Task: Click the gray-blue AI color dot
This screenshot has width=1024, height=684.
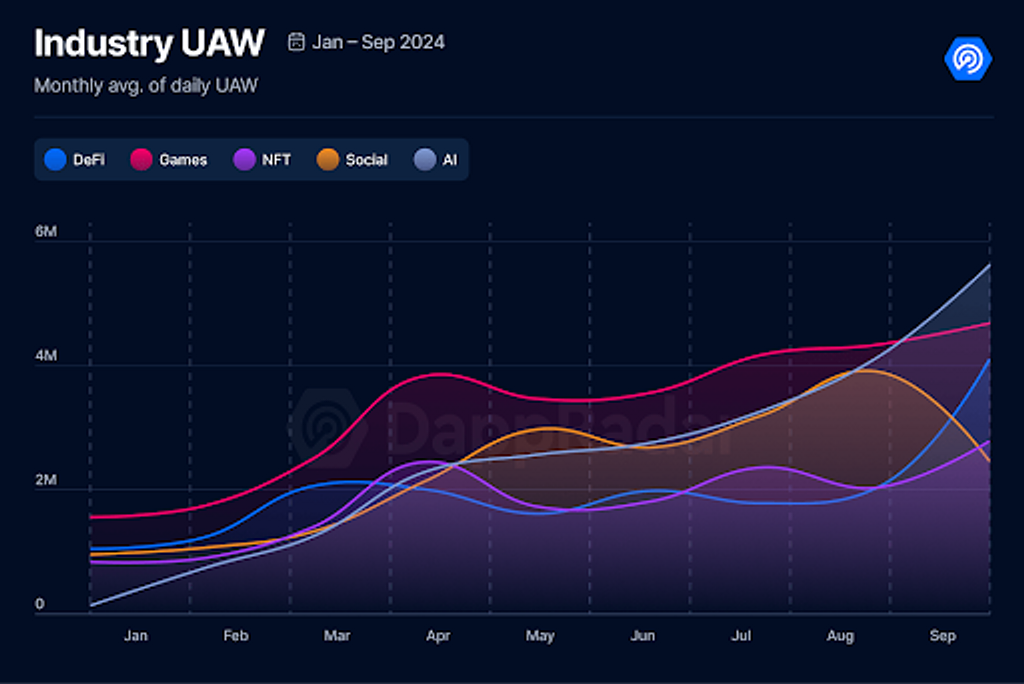Action: point(425,159)
